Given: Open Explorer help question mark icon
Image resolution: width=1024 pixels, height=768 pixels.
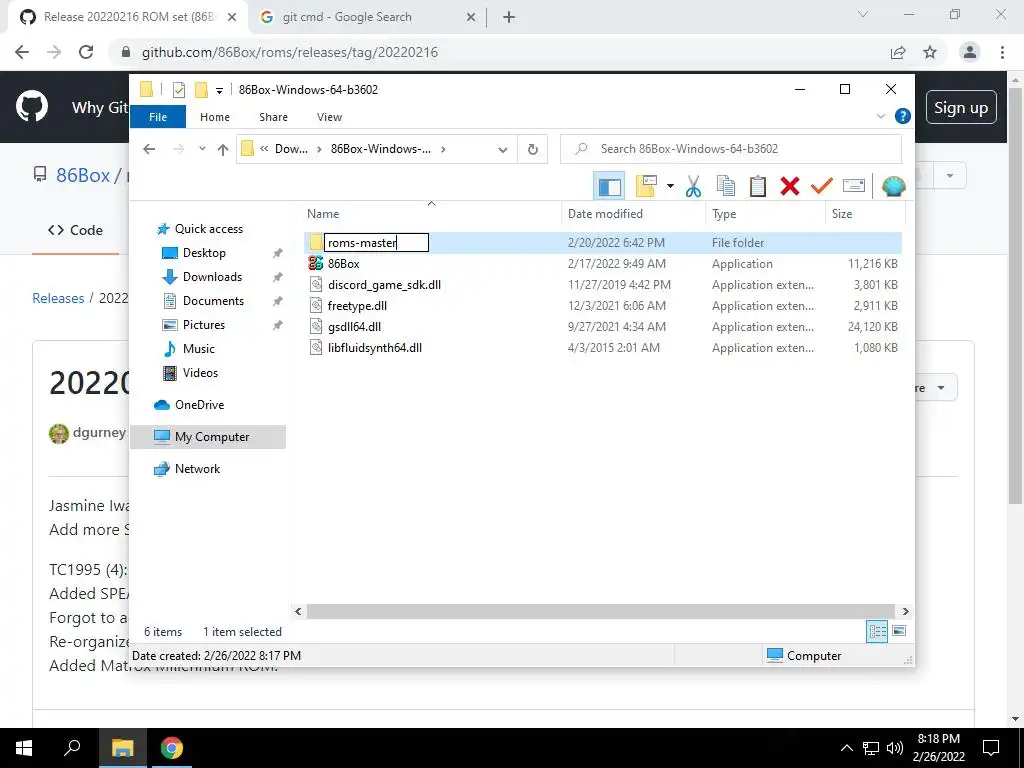Looking at the screenshot, I should 903,116.
